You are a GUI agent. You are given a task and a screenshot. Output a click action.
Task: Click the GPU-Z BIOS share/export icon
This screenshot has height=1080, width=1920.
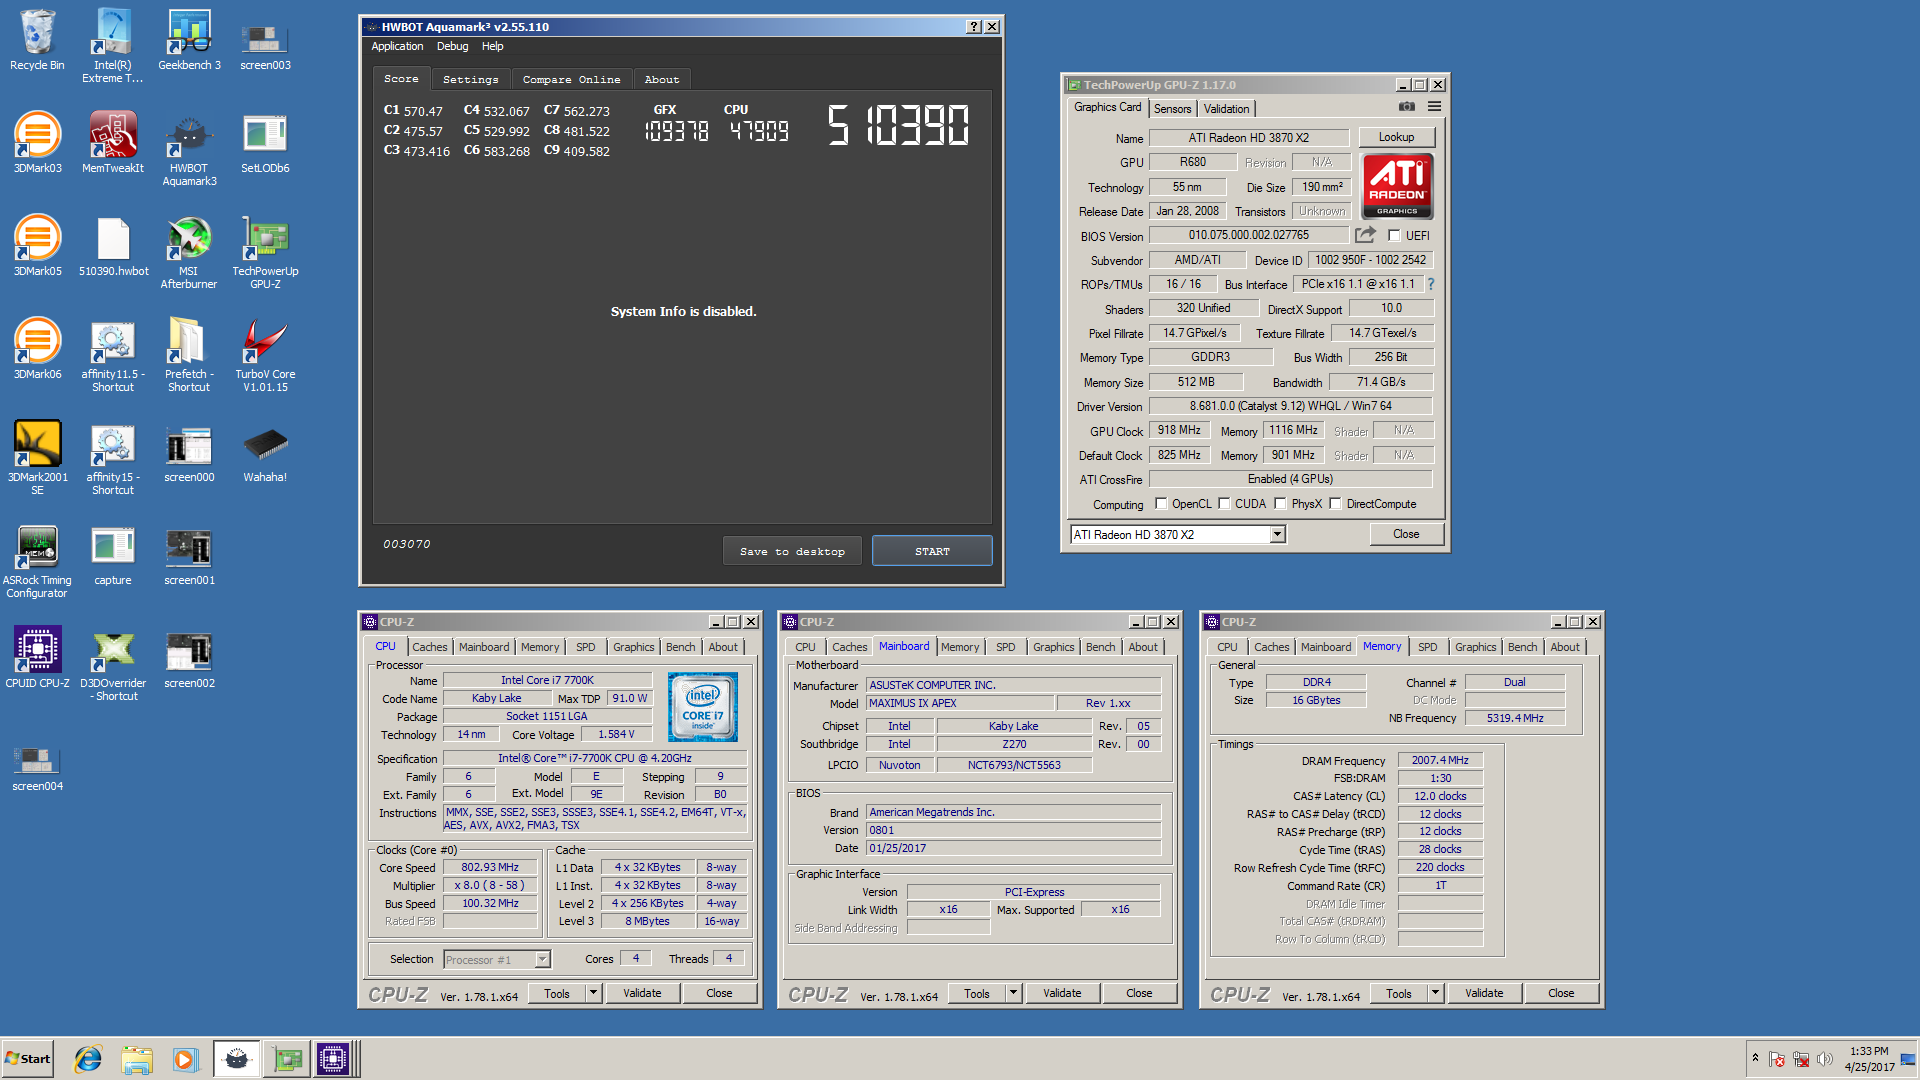click(x=1365, y=235)
